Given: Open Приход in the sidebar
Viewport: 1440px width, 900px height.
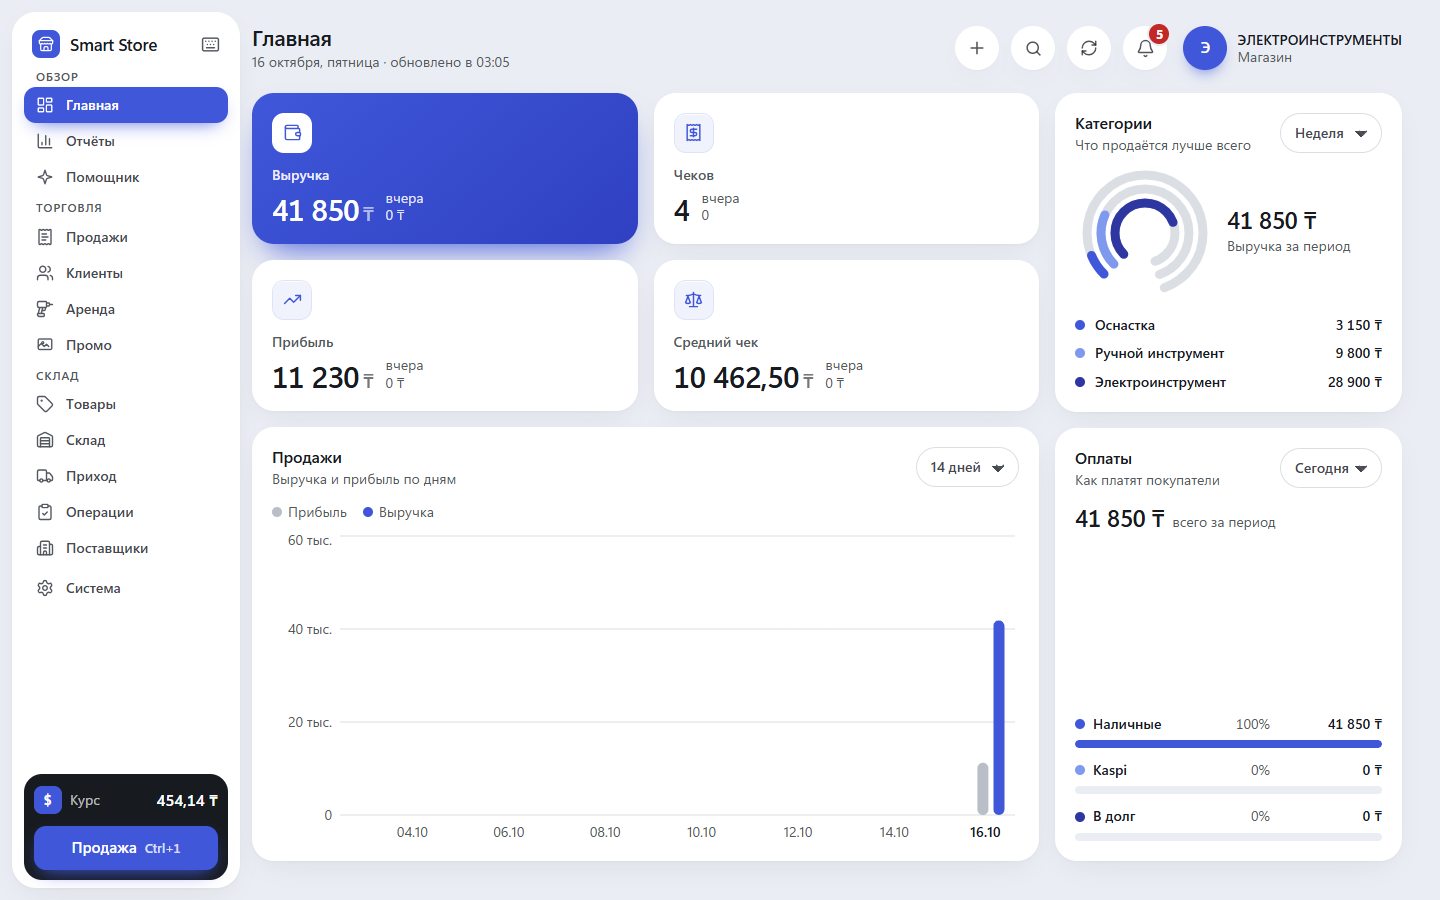Looking at the screenshot, I should pos(126,476).
